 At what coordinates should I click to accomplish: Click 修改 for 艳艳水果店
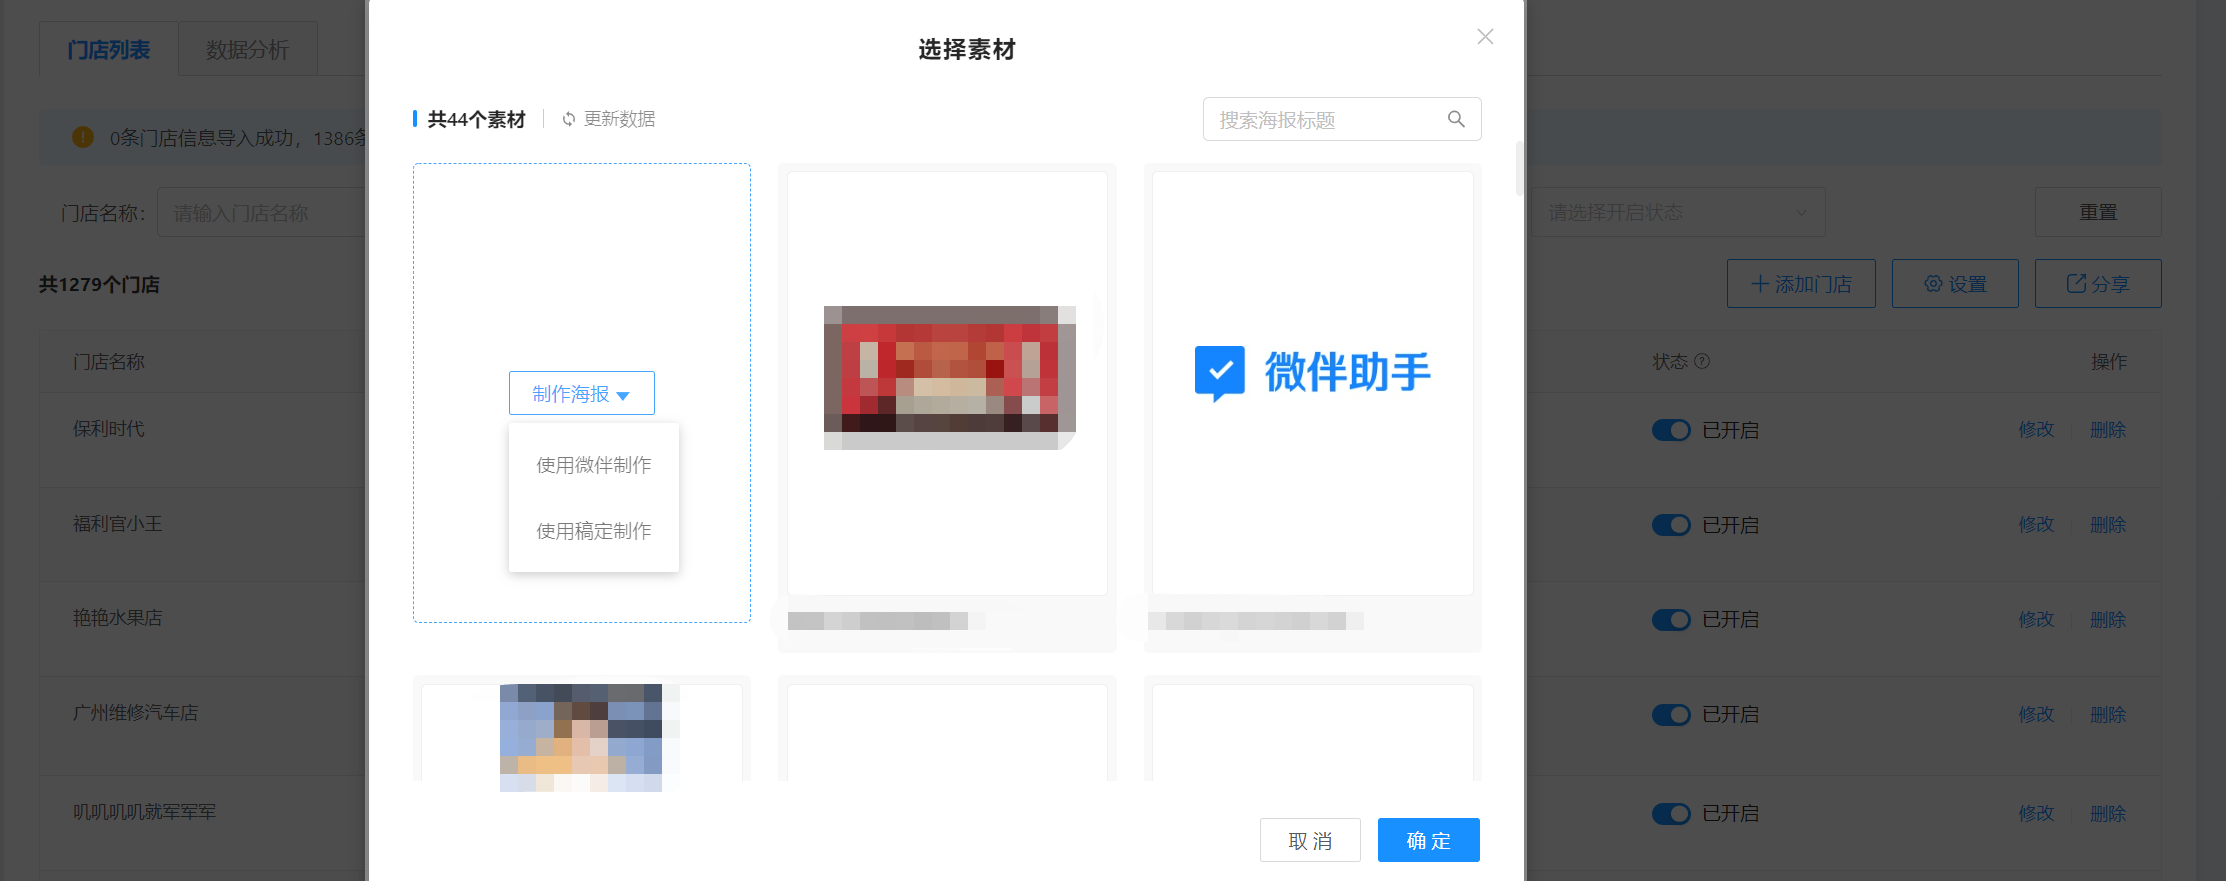[2036, 620]
